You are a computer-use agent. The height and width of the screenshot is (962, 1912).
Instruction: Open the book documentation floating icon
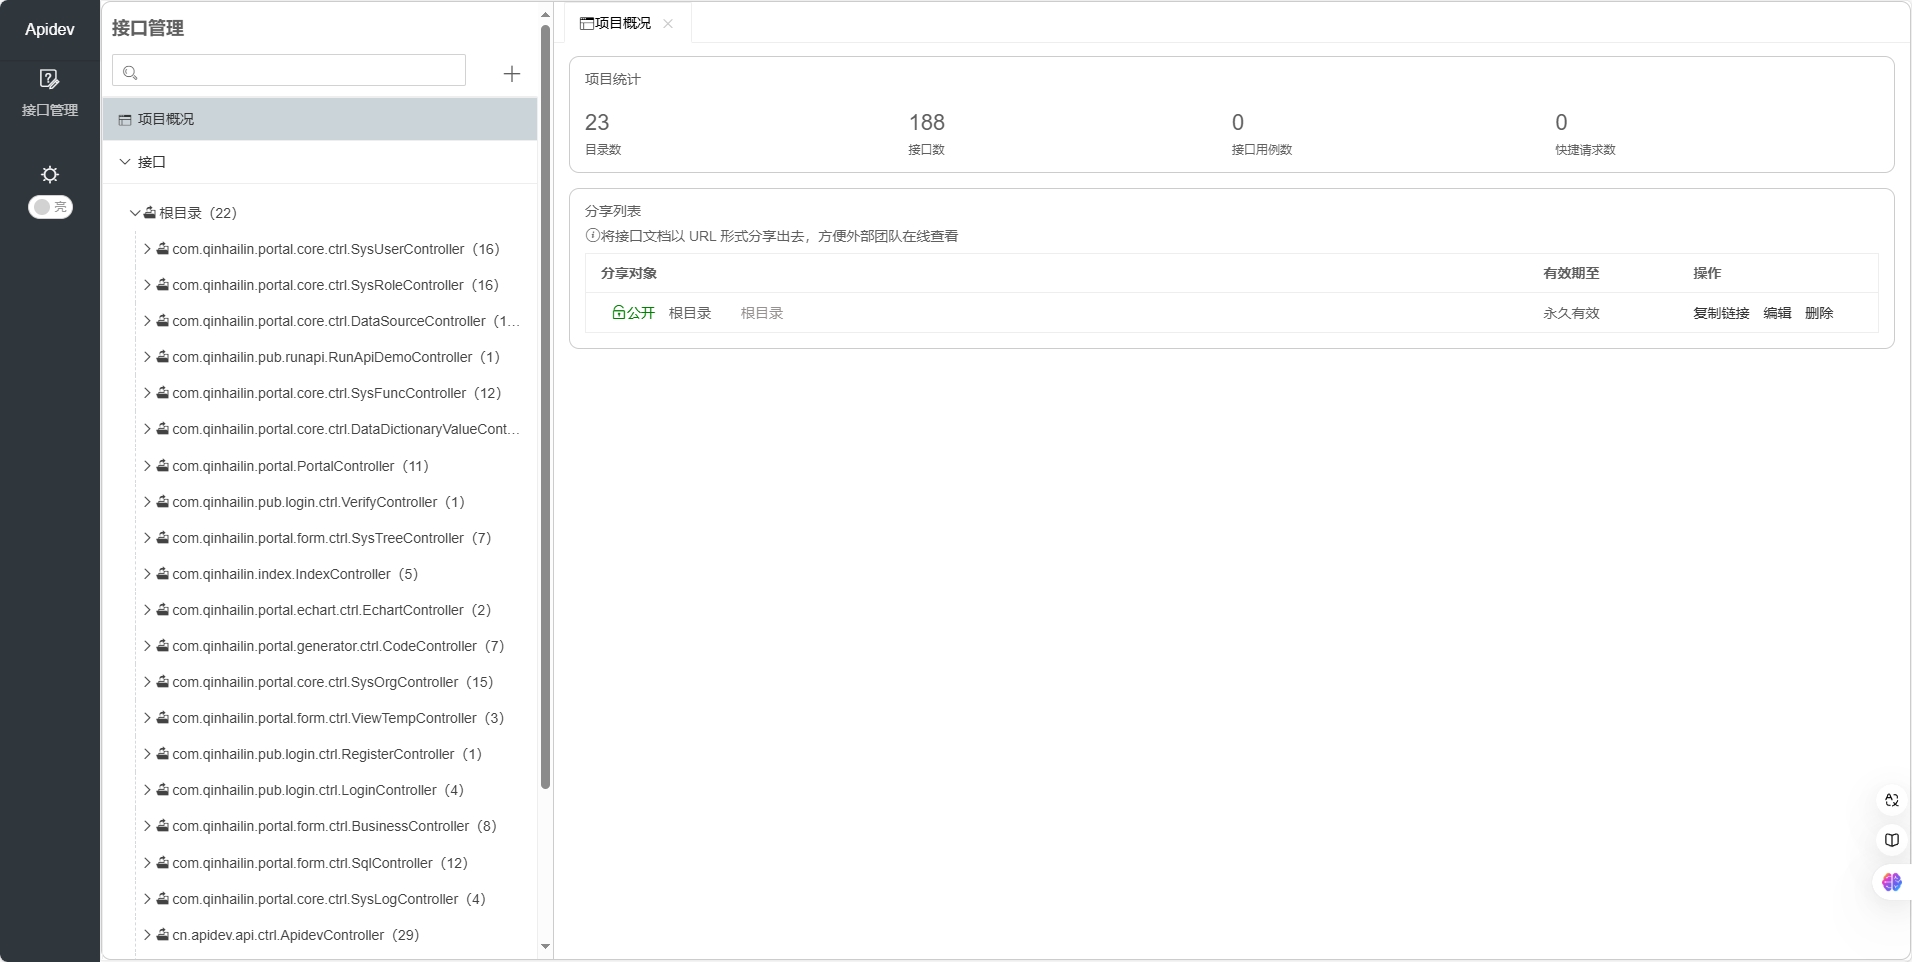[1891, 840]
